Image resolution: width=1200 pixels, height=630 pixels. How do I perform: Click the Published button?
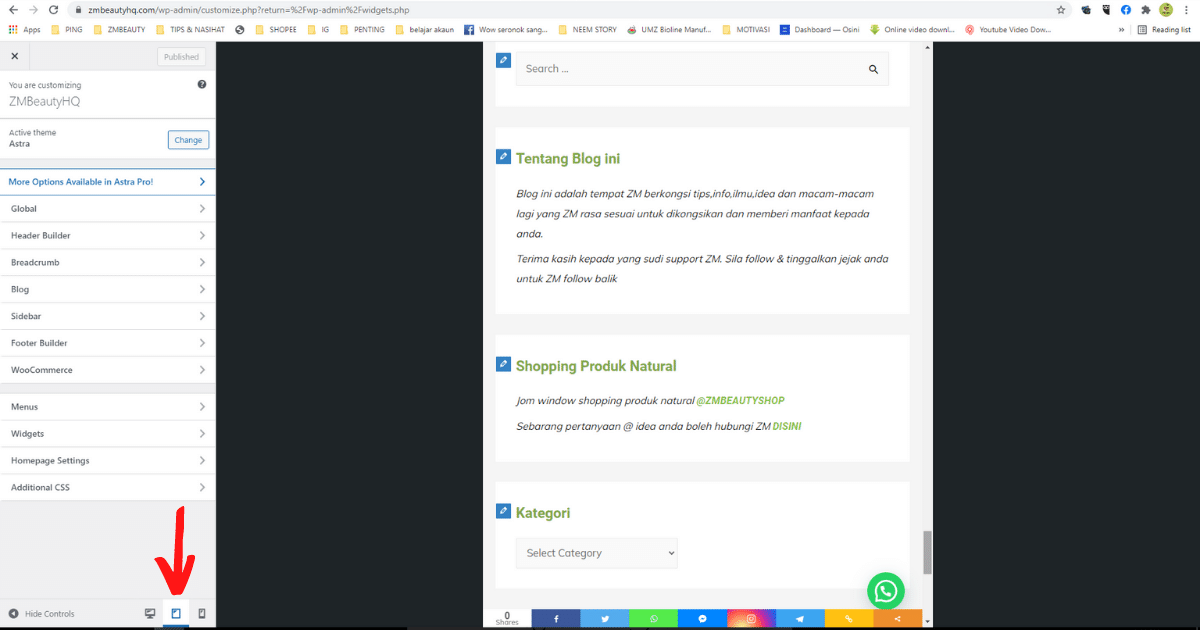point(181,57)
